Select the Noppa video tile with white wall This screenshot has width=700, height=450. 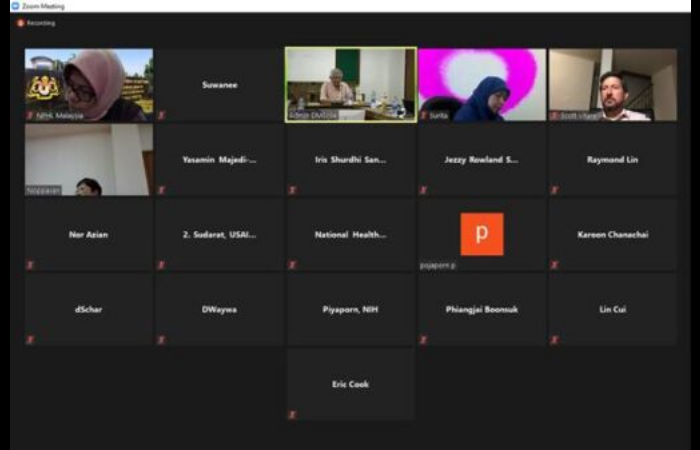pyautogui.click(x=89, y=159)
